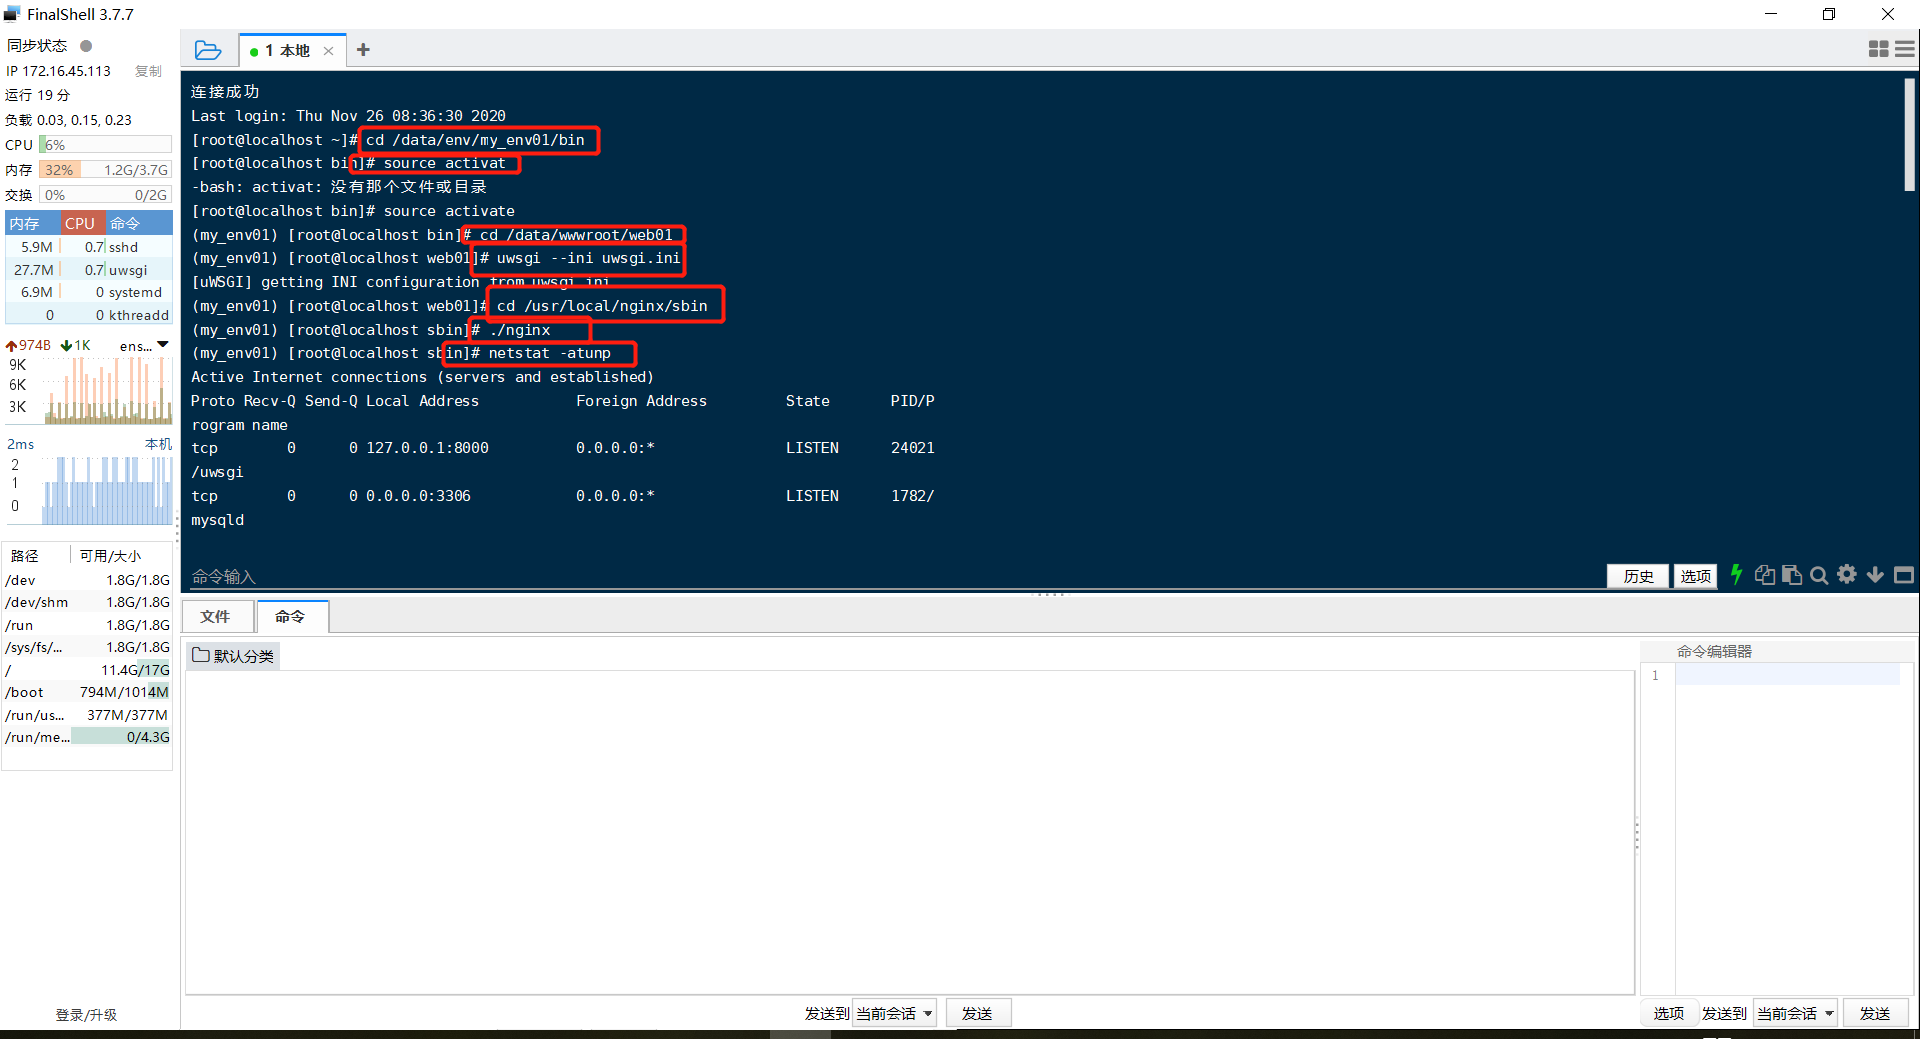Open the terminal 选项 button
The height and width of the screenshot is (1039, 1920).
pyautogui.click(x=1695, y=576)
